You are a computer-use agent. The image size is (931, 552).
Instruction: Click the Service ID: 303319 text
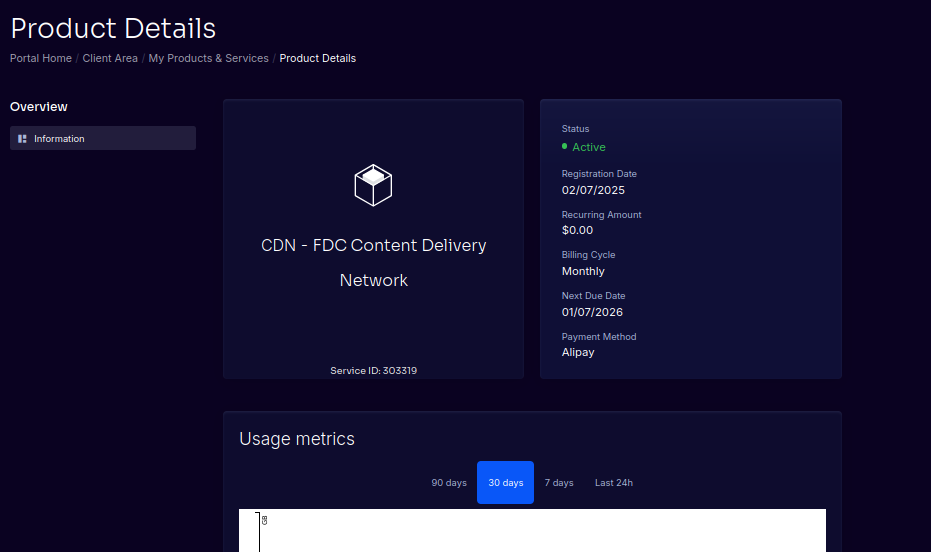[373, 370]
